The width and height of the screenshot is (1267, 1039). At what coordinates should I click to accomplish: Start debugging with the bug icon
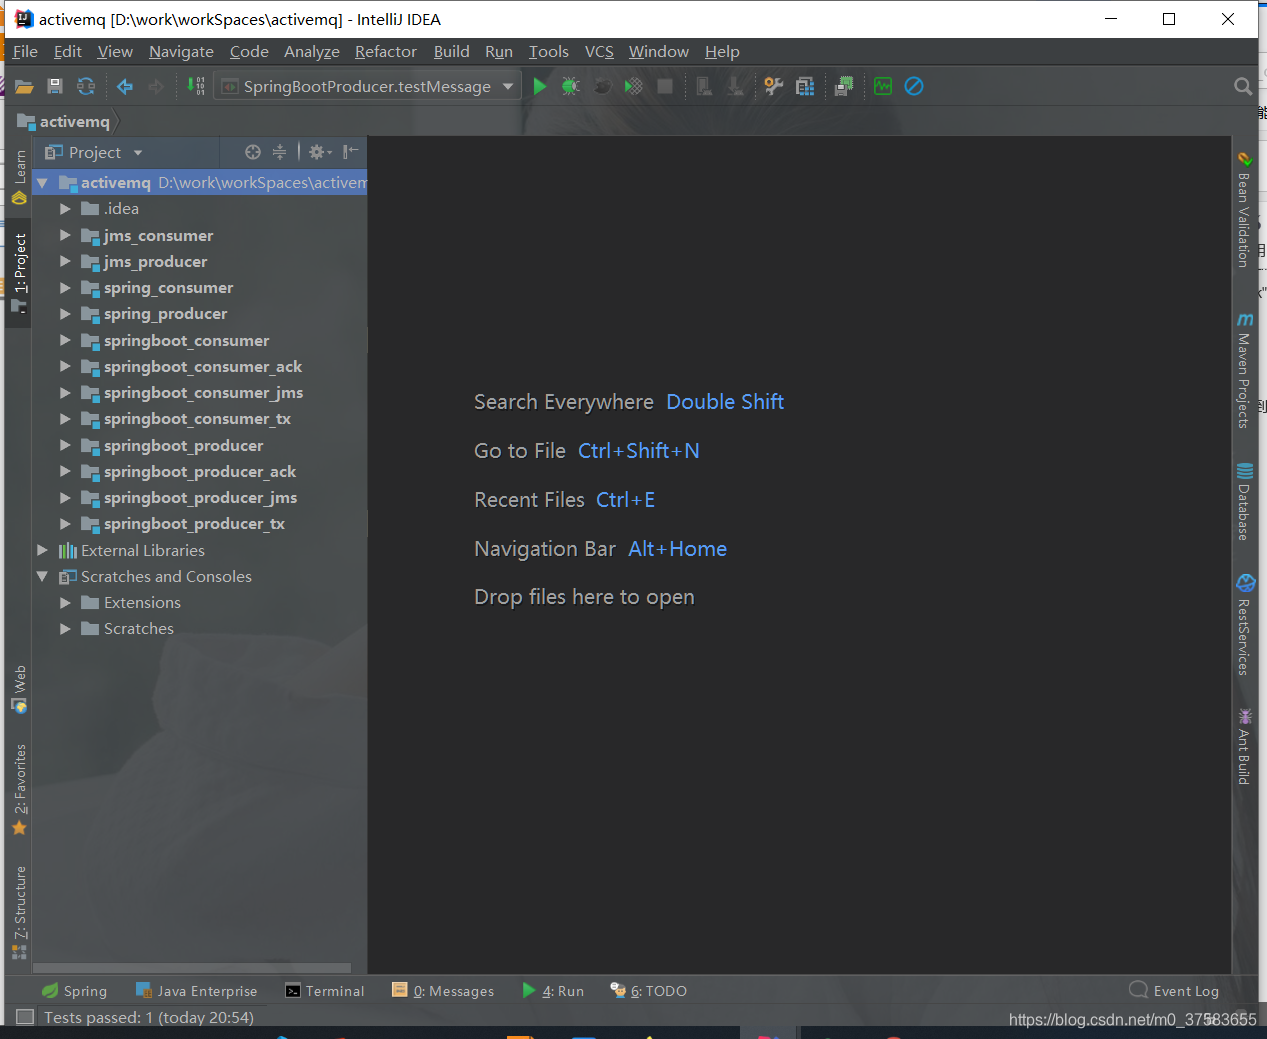pyautogui.click(x=571, y=87)
